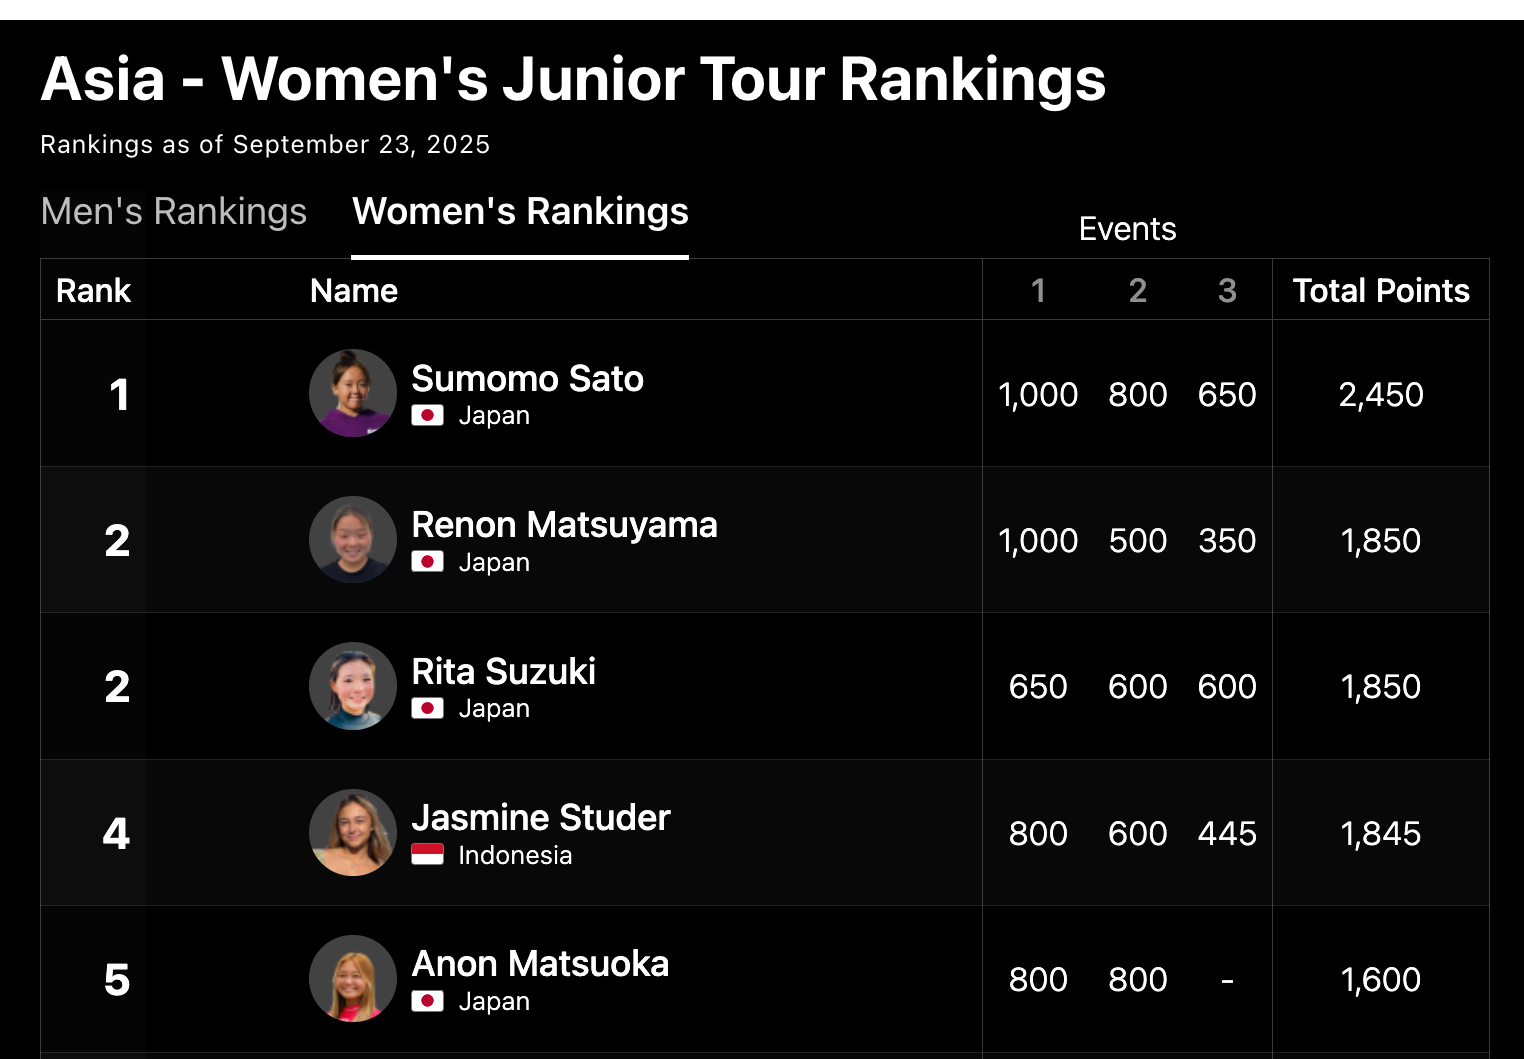1524x1059 pixels.
Task: Open Anon Matsuoka's profile photo
Action: point(353,979)
